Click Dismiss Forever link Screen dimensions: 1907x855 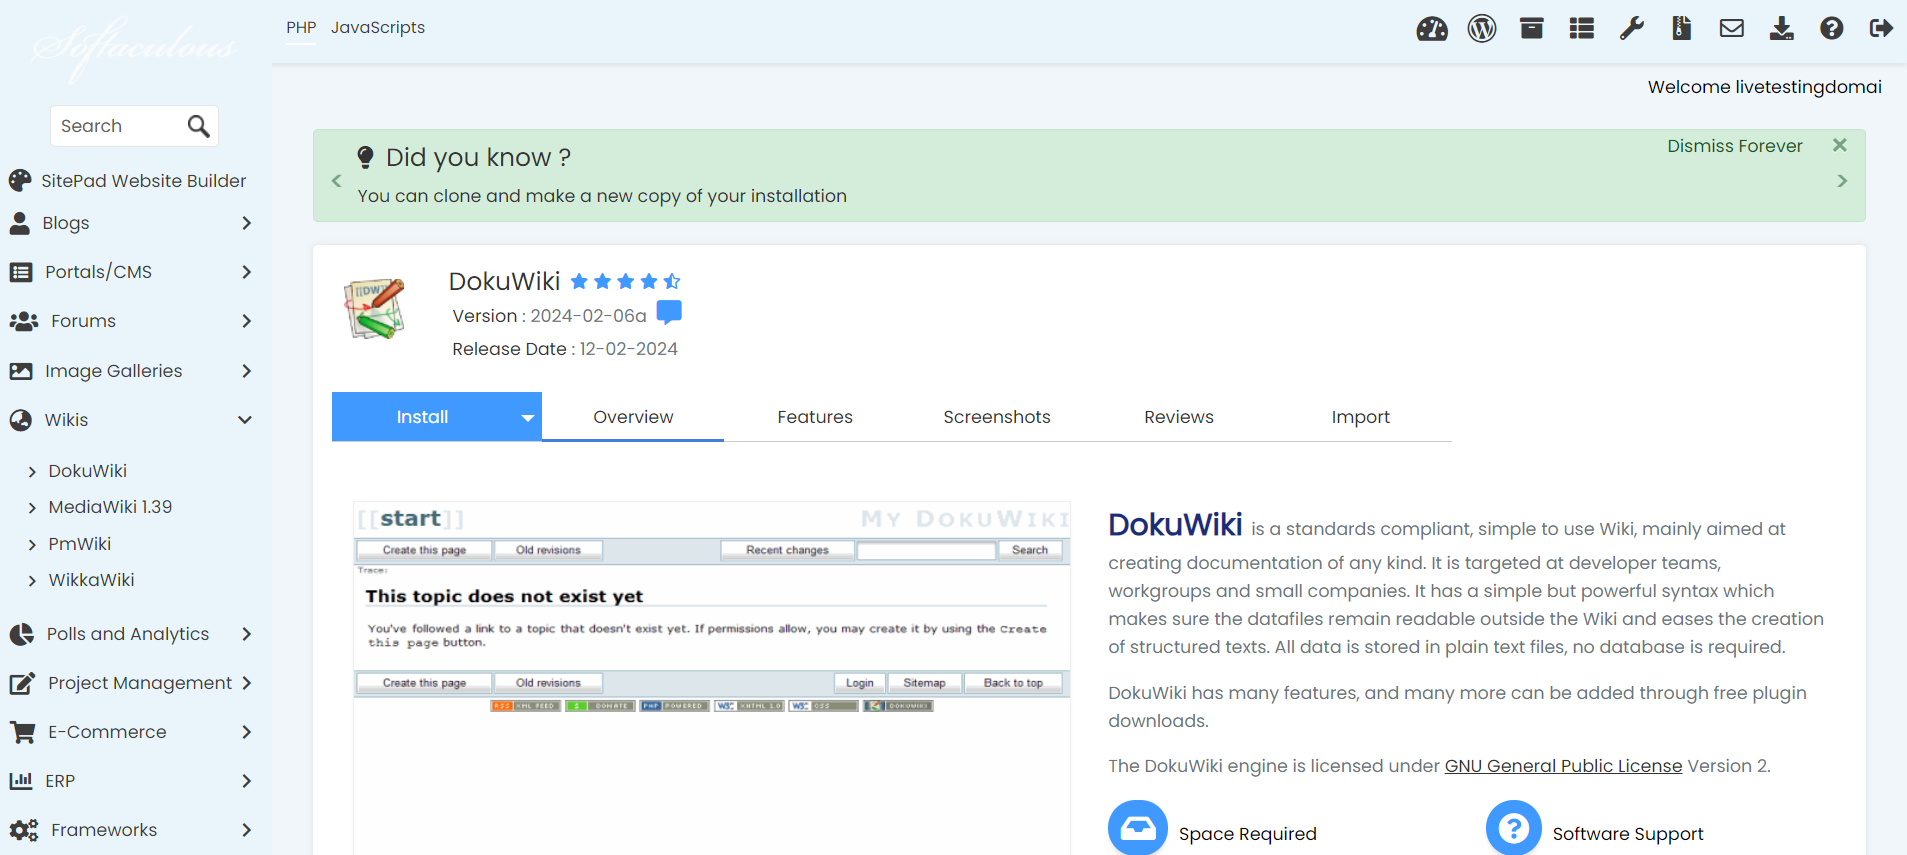[1735, 146]
